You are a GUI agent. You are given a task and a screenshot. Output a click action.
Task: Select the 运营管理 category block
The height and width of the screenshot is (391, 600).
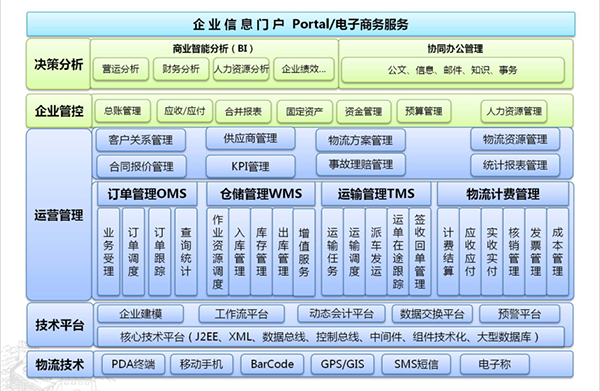59,215
